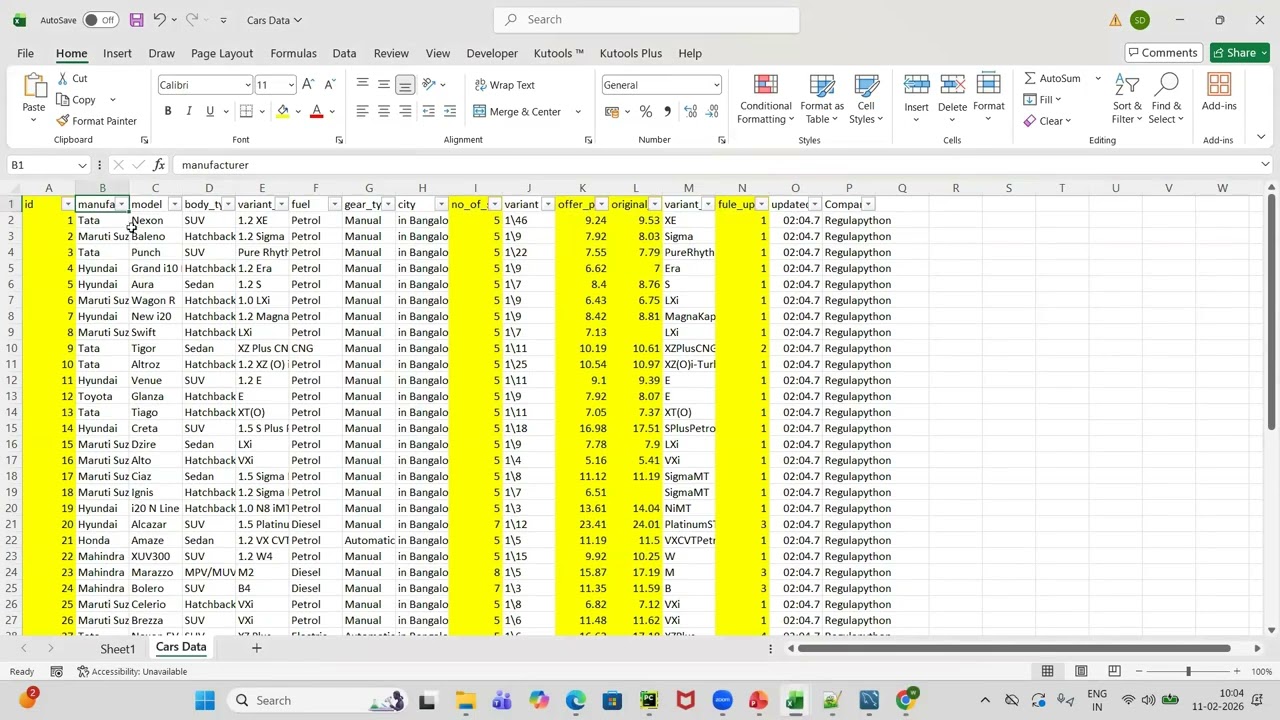Open the model column filter dropdown
The image size is (1280, 720).
(x=175, y=204)
